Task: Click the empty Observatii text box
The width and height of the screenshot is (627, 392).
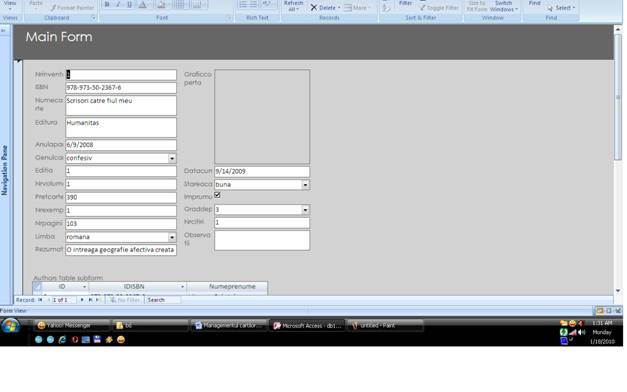Action: [262, 240]
